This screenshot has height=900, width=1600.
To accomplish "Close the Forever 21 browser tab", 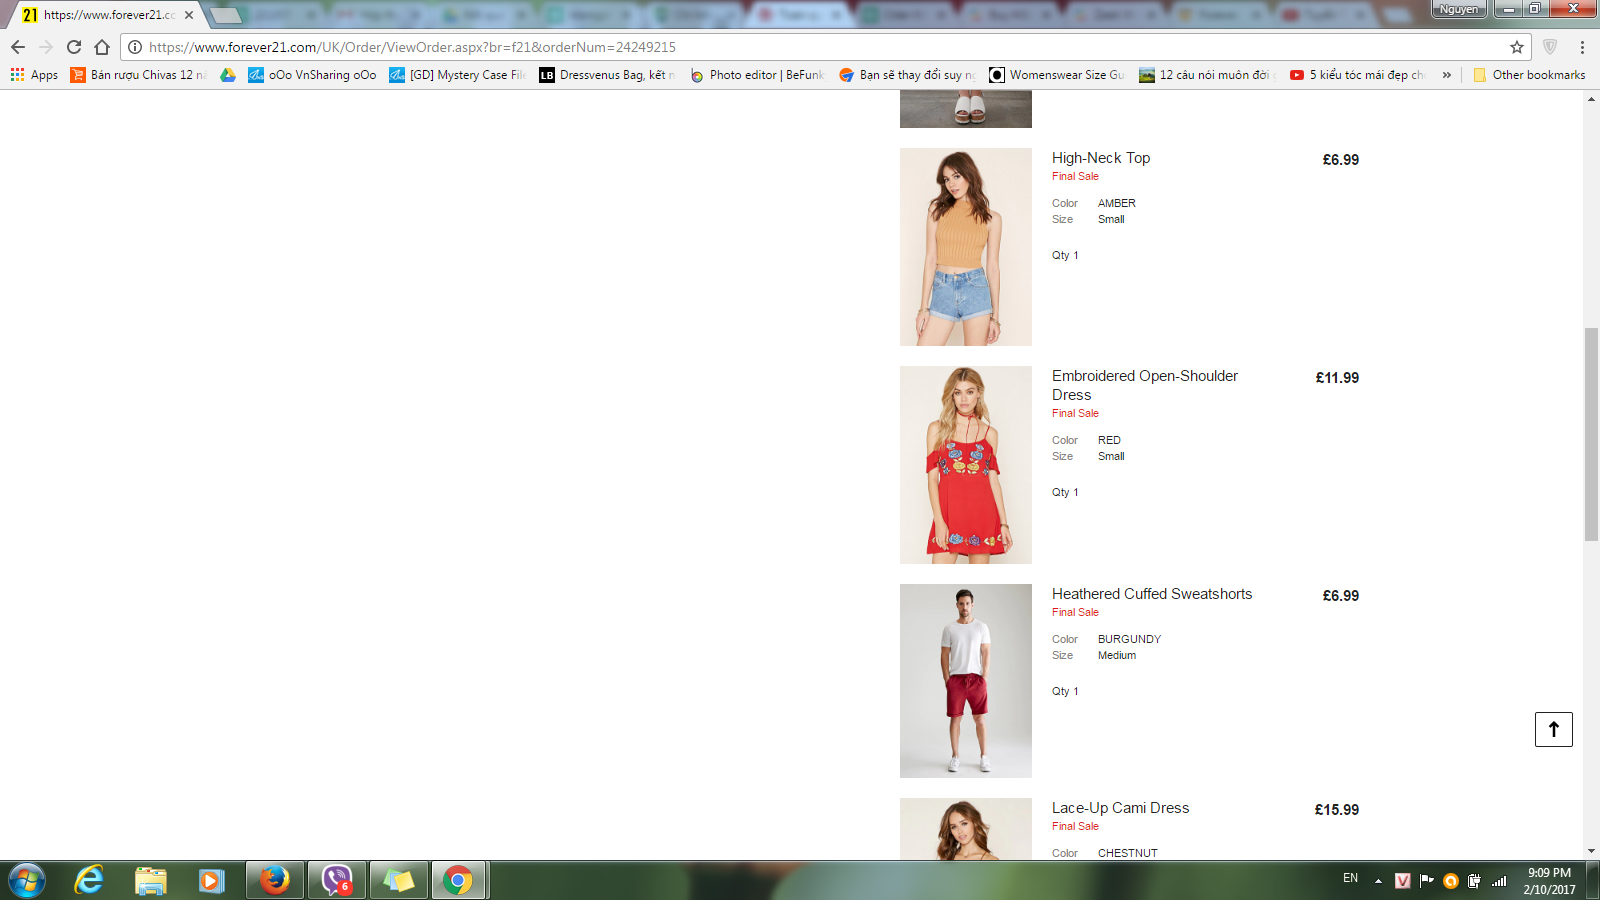I will click(189, 15).
